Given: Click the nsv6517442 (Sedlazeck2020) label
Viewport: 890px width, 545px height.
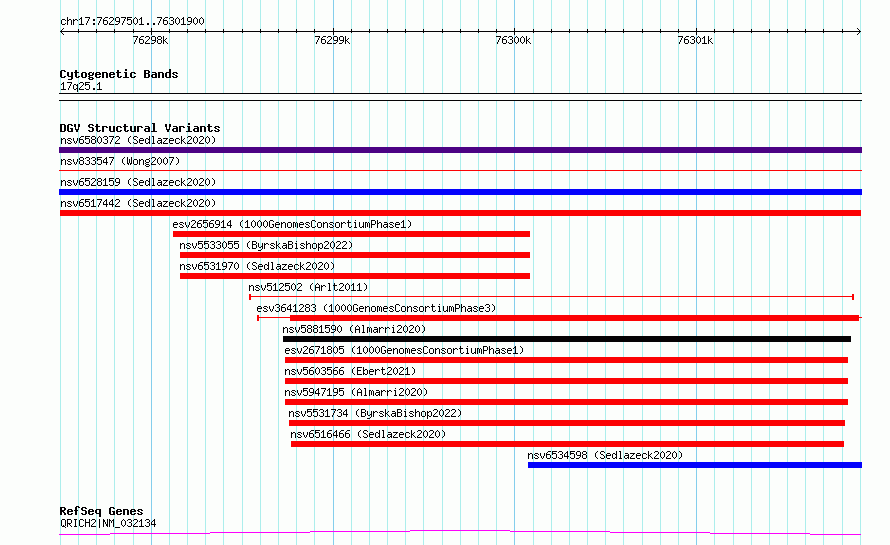Looking at the screenshot, I should [x=138, y=203].
